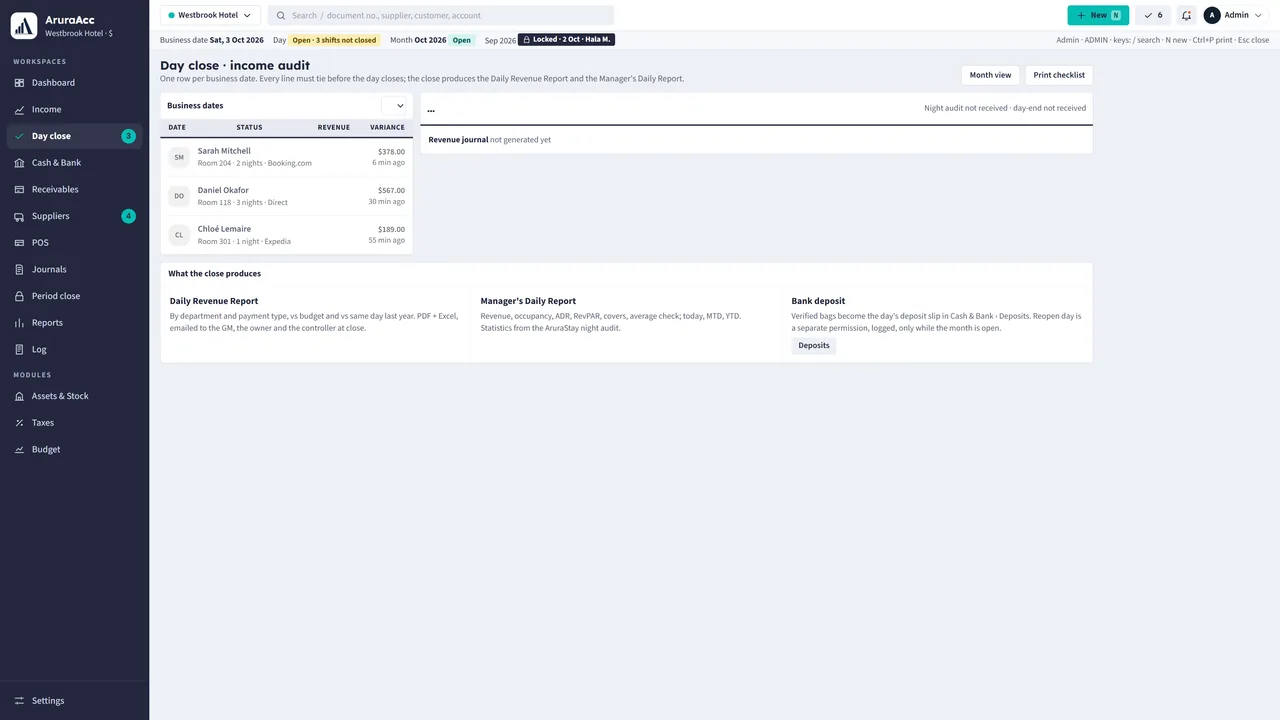Image resolution: width=1280 pixels, height=720 pixels.
Task: Open Period close lock icon
Action: tap(20, 296)
